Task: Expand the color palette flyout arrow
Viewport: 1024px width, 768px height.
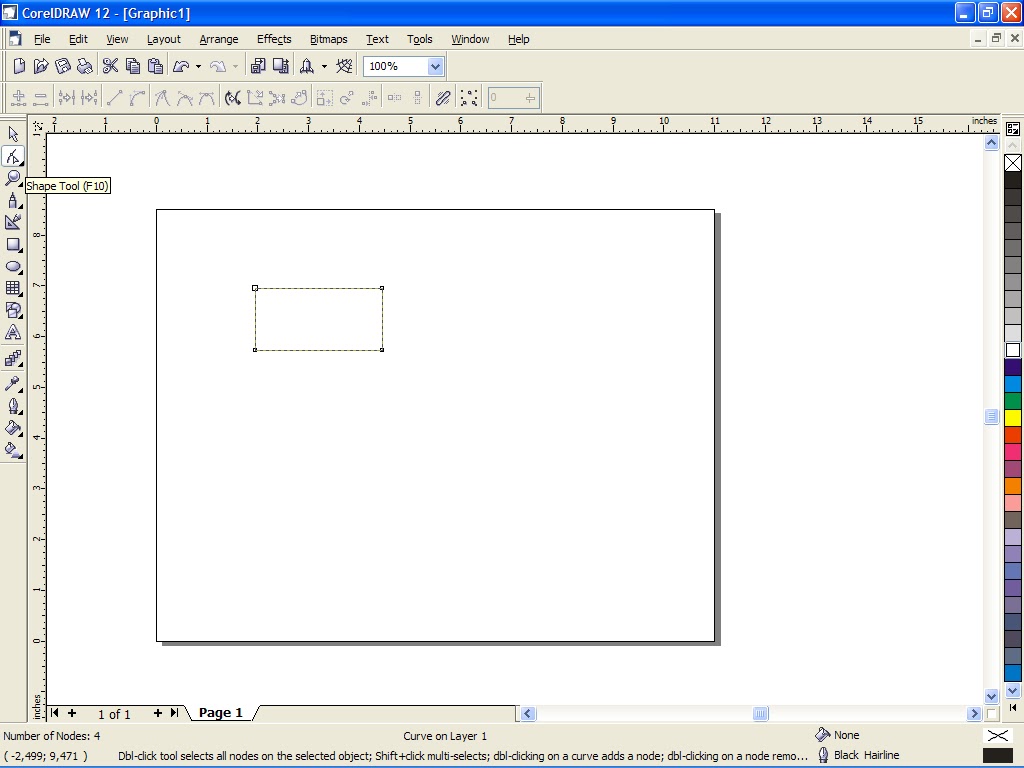Action: (1013, 707)
